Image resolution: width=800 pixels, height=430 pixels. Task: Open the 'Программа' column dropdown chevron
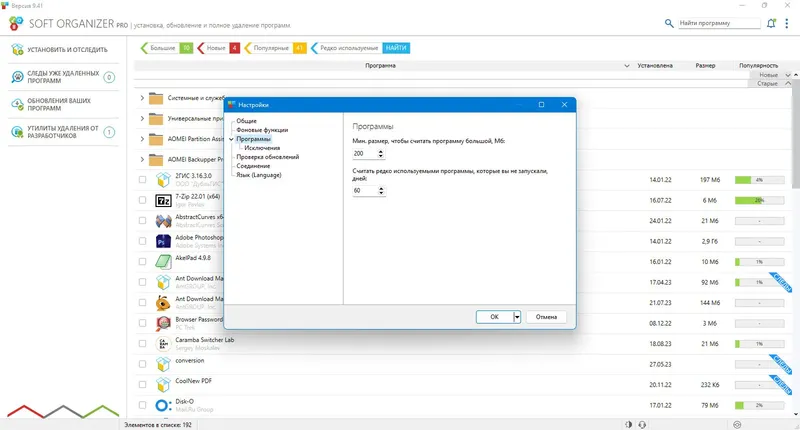click(627, 66)
